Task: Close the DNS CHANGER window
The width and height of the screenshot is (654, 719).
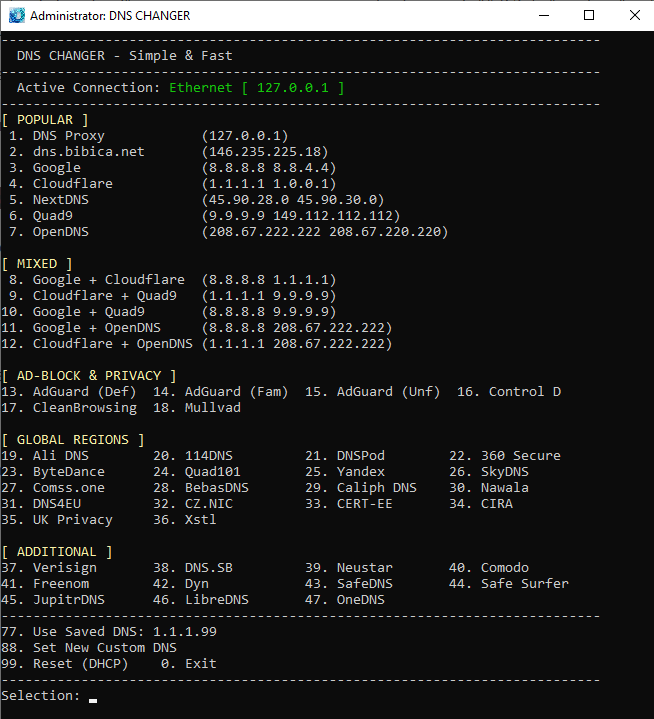Action: click(635, 16)
